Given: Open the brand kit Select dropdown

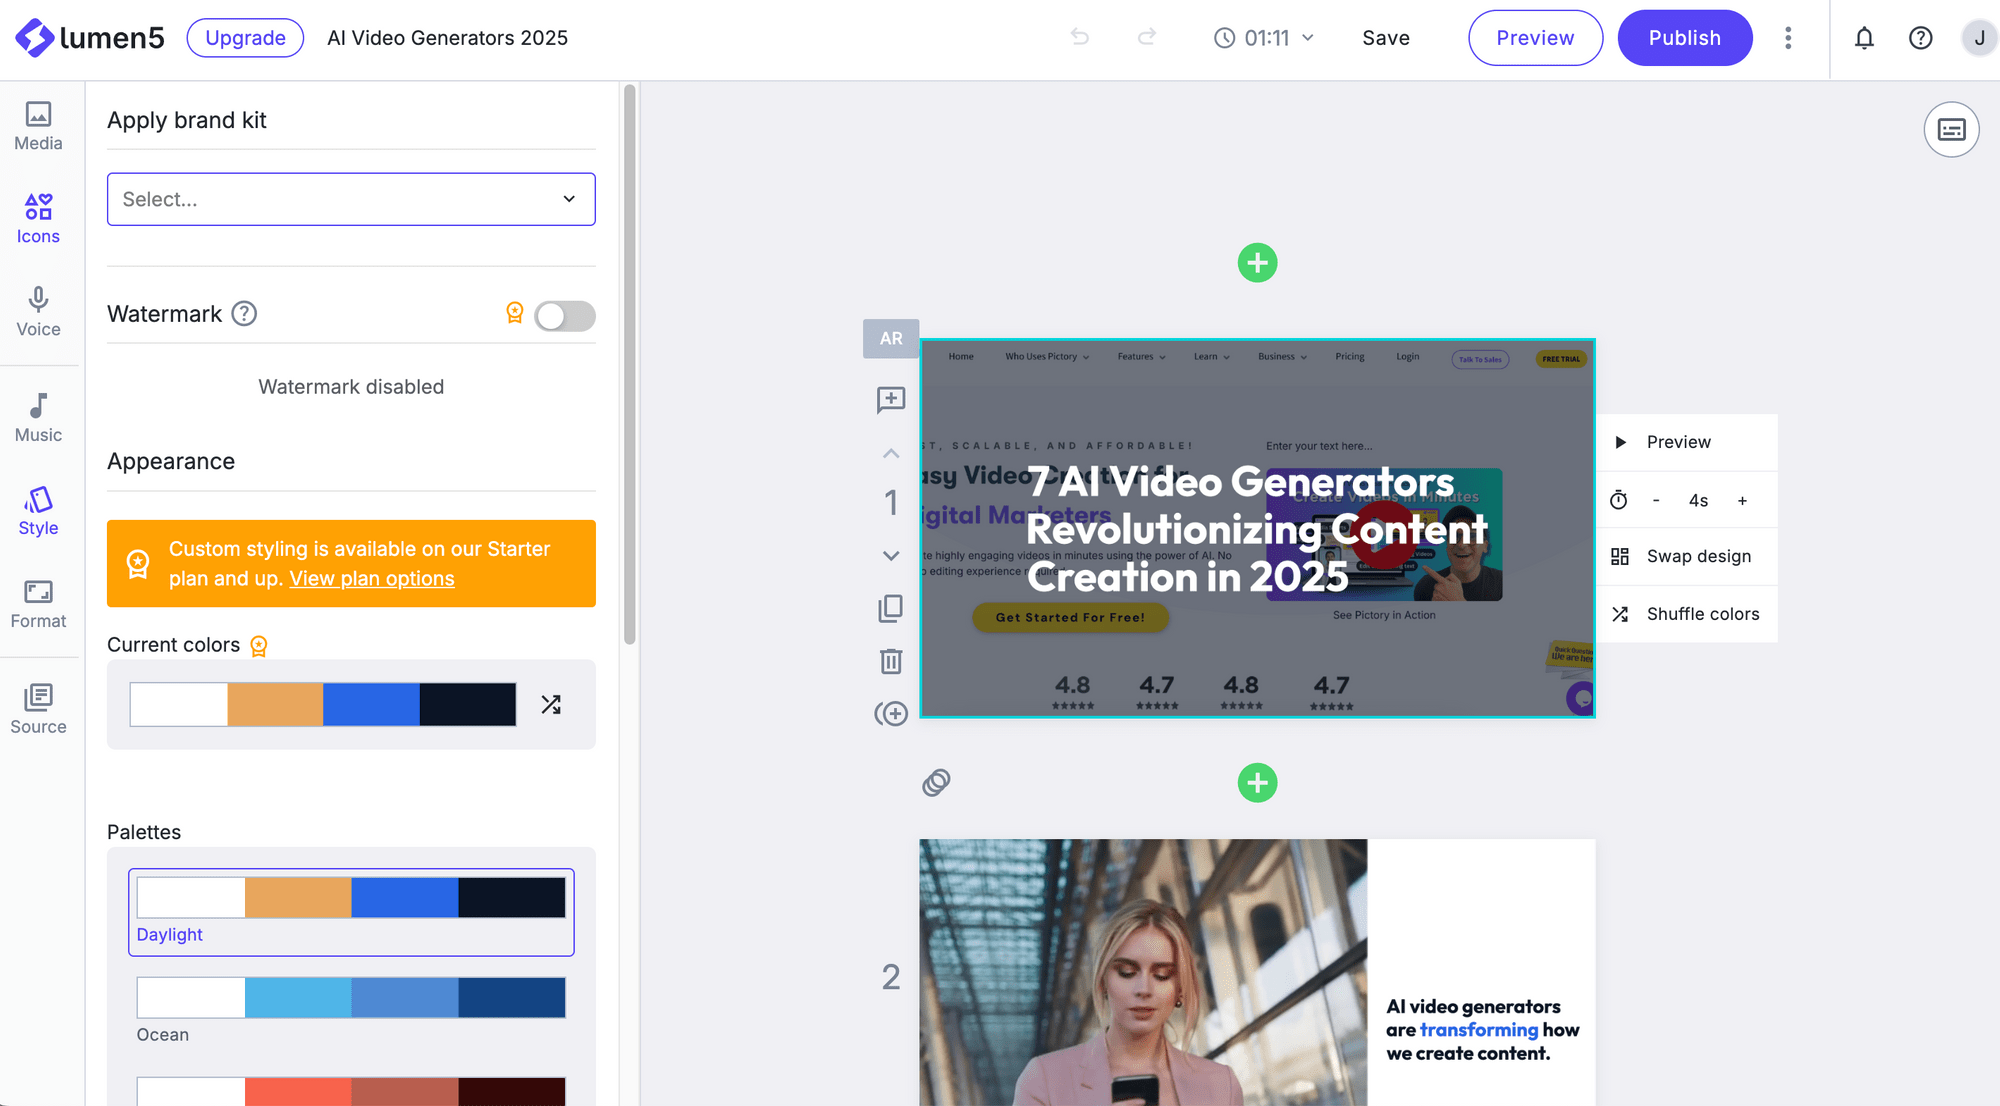Looking at the screenshot, I should click(350, 198).
